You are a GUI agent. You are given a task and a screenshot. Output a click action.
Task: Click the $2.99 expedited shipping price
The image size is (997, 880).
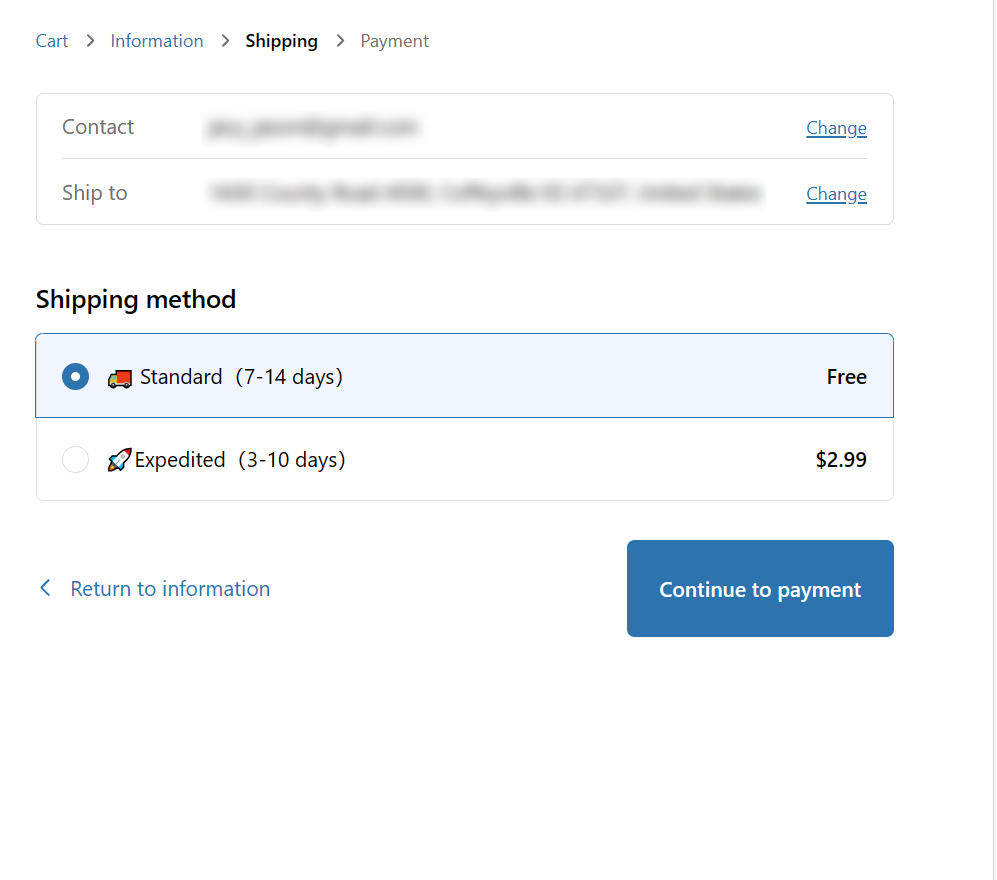[x=841, y=460]
